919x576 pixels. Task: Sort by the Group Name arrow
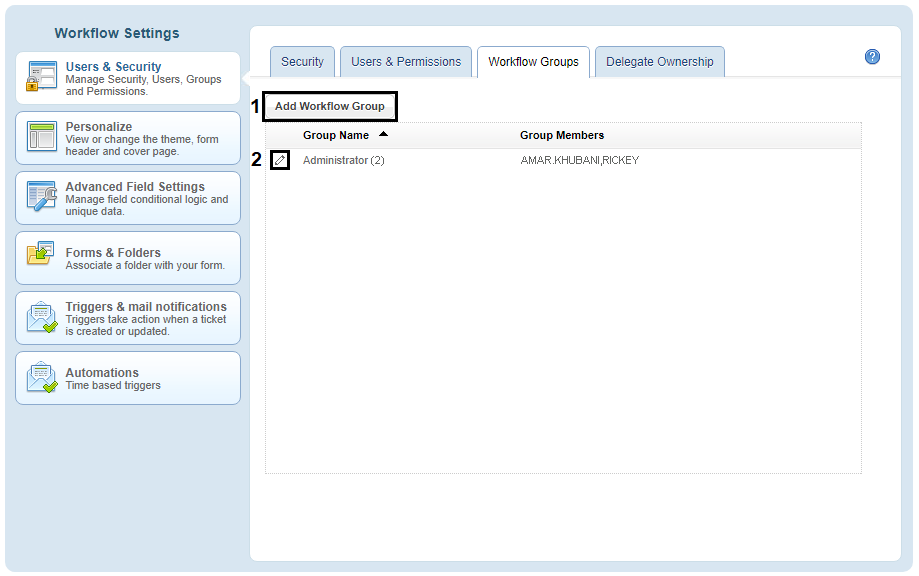point(383,134)
